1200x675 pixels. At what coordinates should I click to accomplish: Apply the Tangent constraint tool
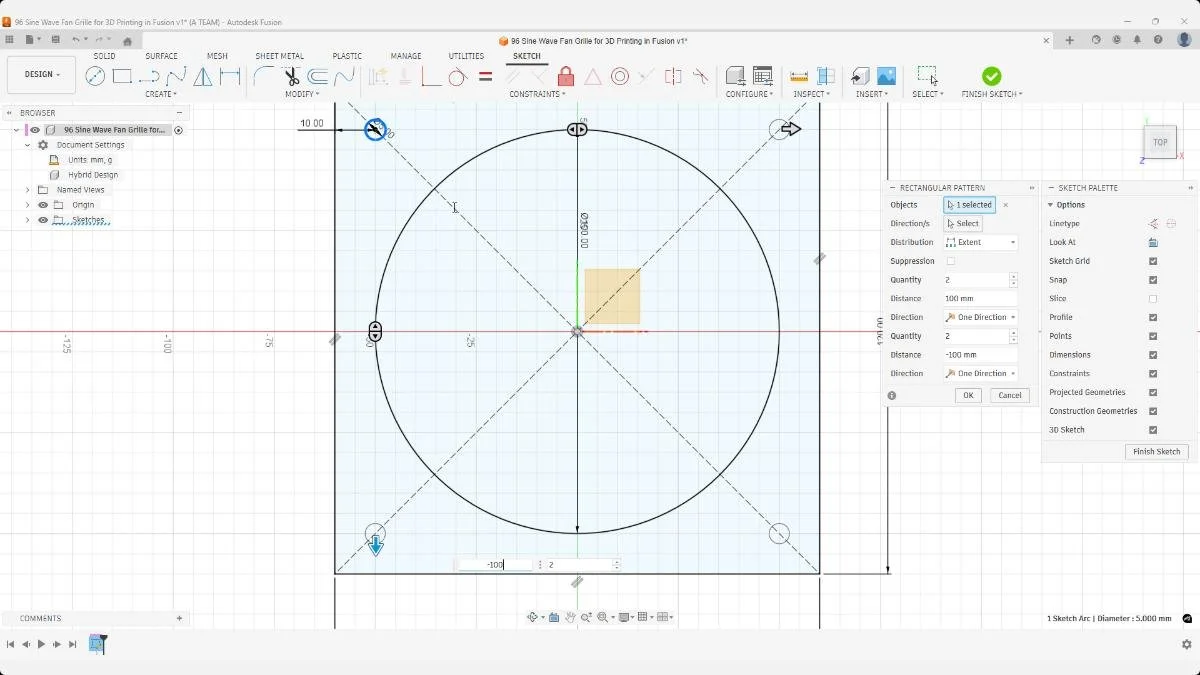[458, 76]
